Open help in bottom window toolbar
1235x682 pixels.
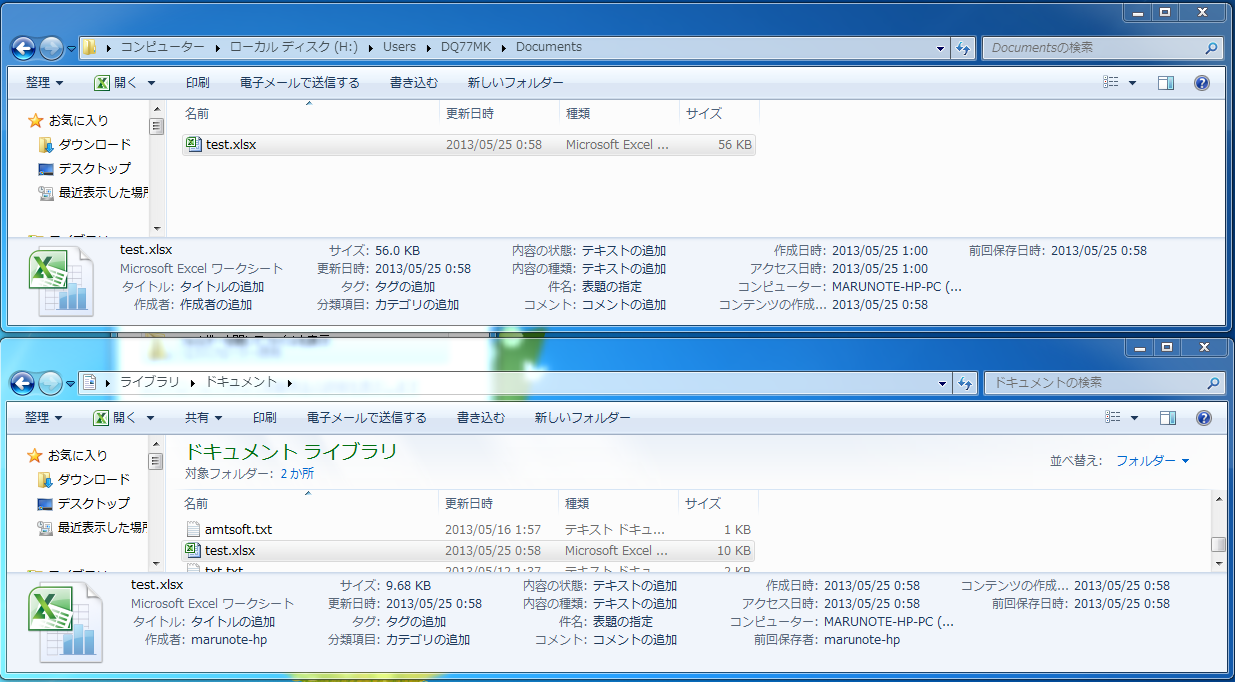pyautogui.click(x=1202, y=418)
